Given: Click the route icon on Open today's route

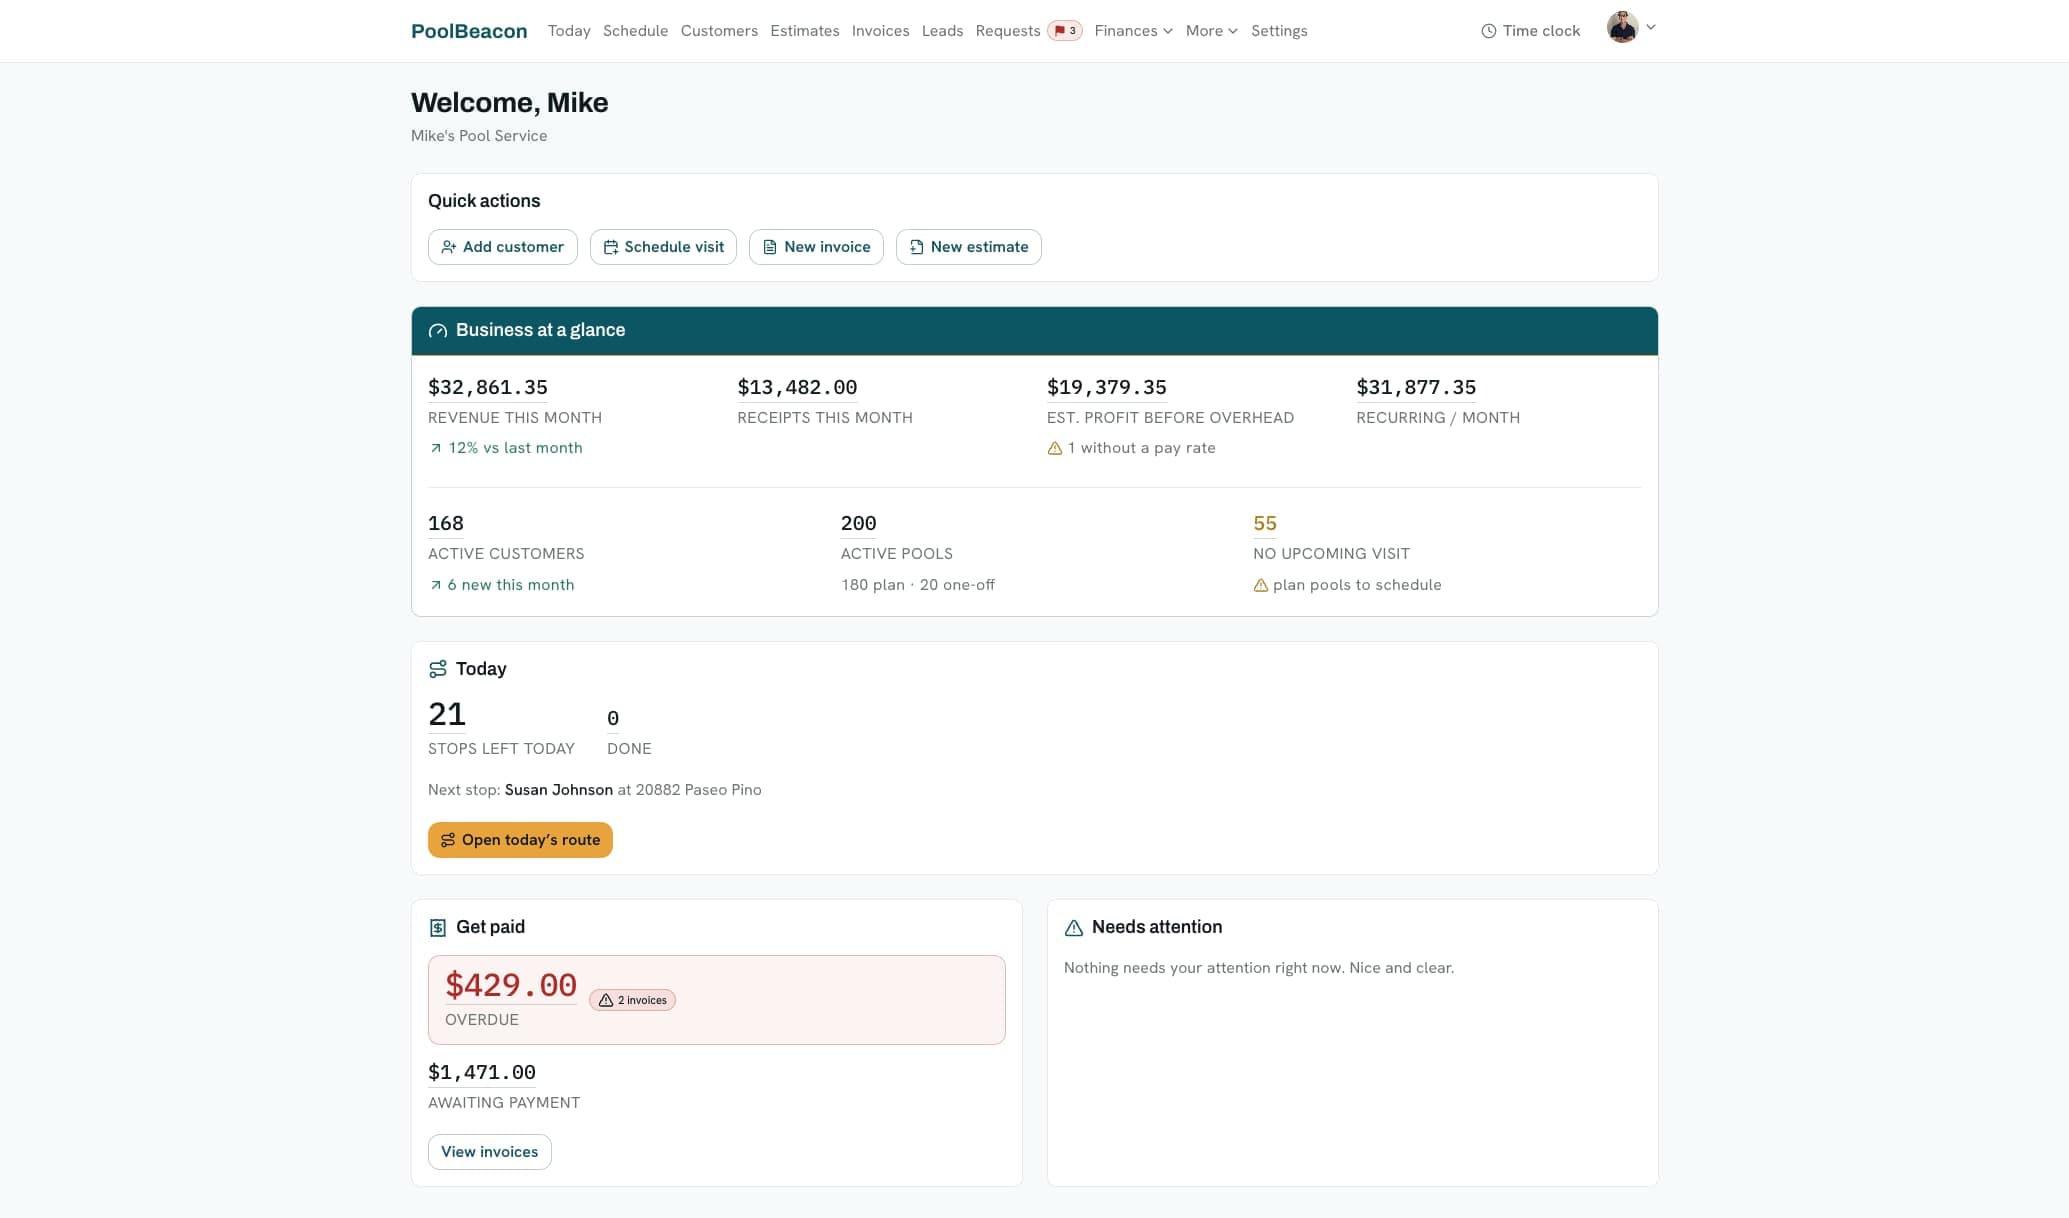Looking at the screenshot, I should point(448,840).
